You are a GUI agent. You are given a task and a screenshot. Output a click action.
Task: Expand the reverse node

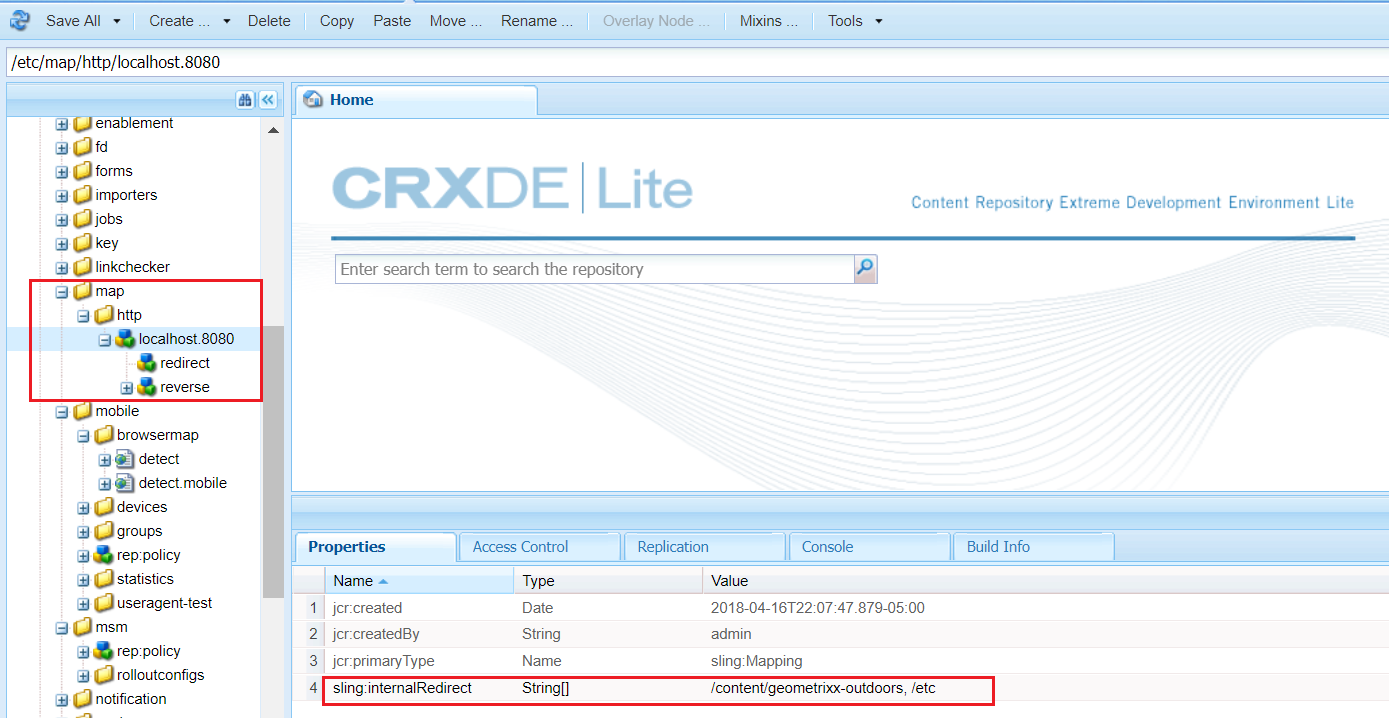(128, 387)
